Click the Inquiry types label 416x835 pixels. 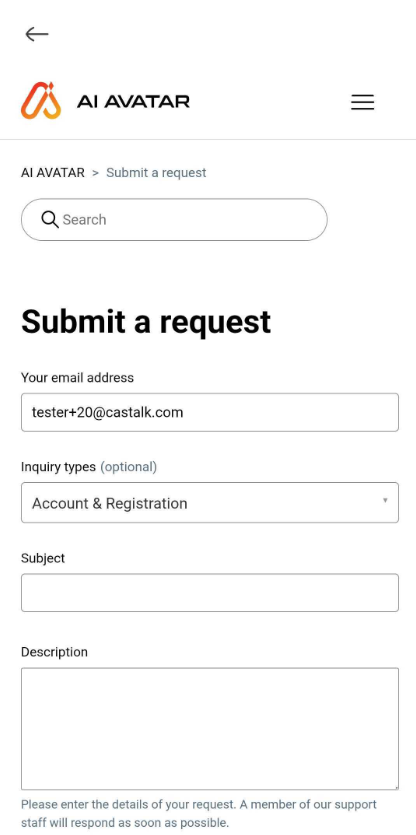[58, 467]
